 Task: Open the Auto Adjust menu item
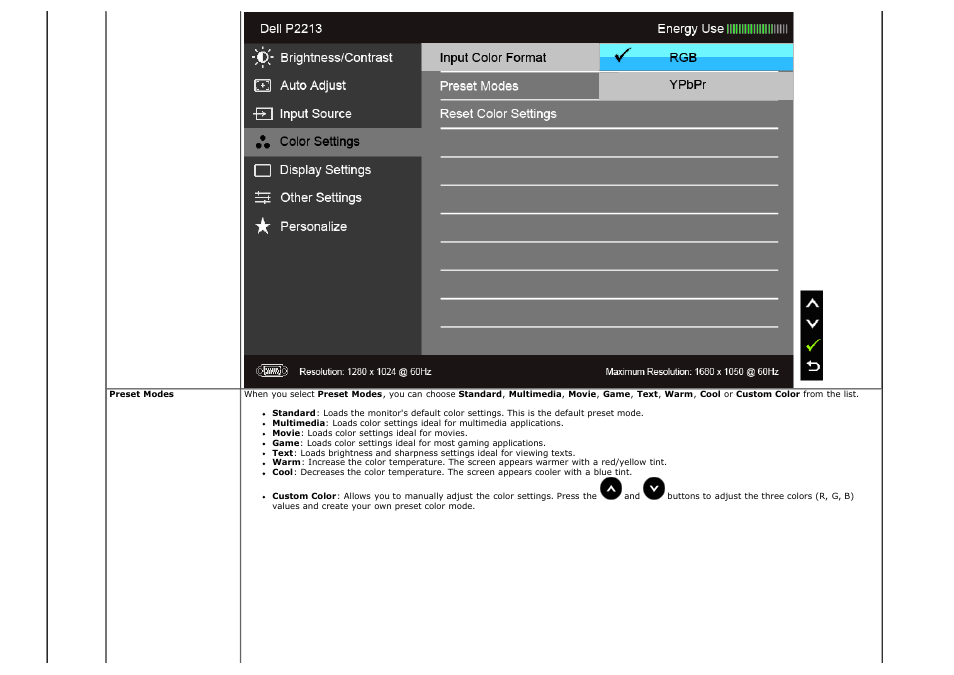pos(333,86)
